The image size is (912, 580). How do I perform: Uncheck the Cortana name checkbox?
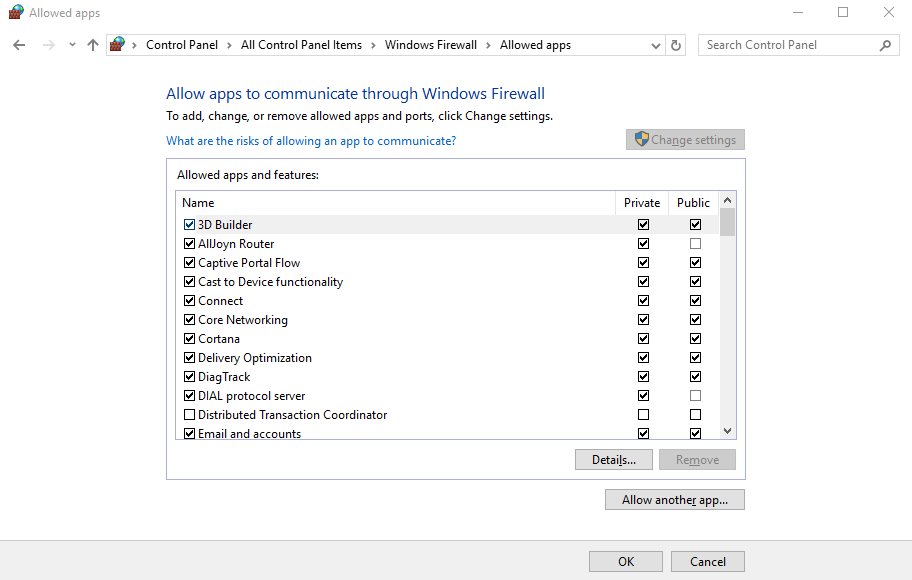click(189, 339)
